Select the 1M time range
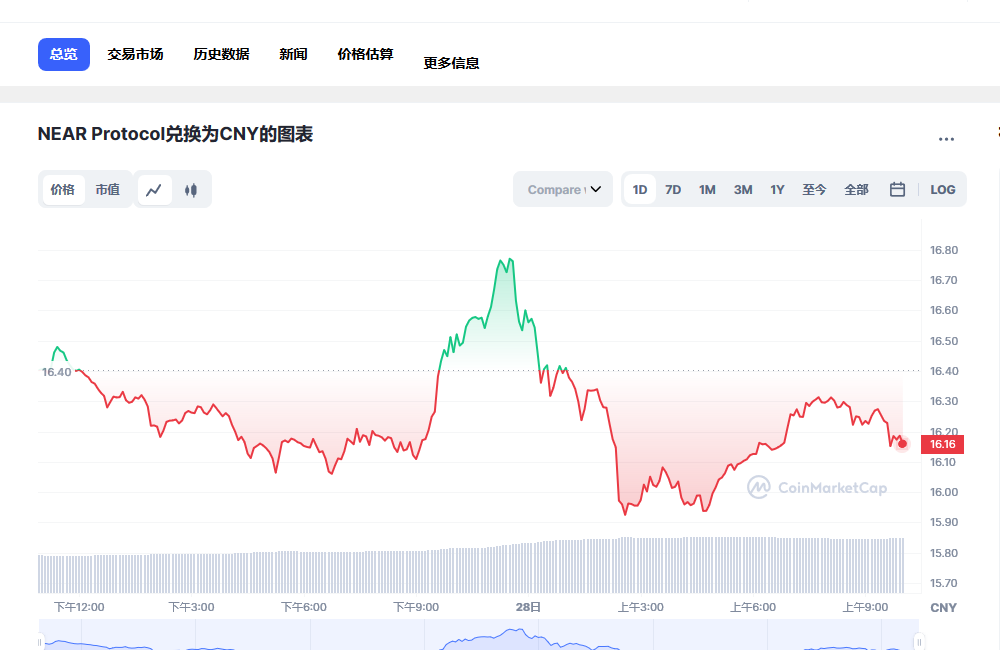This screenshot has width=1000, height=650. [x=707, y=189]
